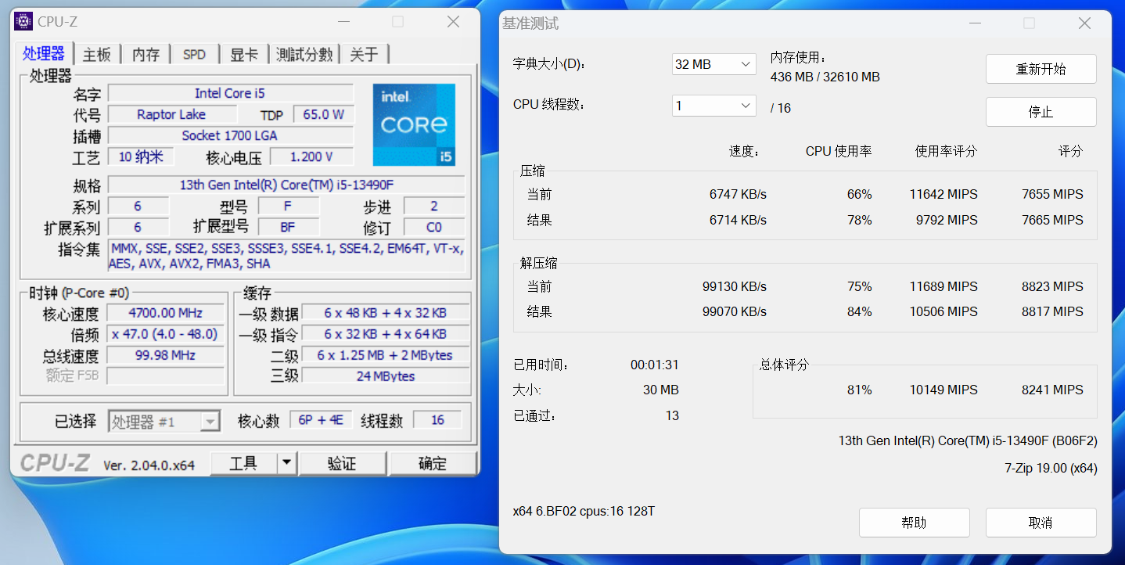
Task: Click the 436 MB / 32610 MB memory usage
Action: pos(825,77)
